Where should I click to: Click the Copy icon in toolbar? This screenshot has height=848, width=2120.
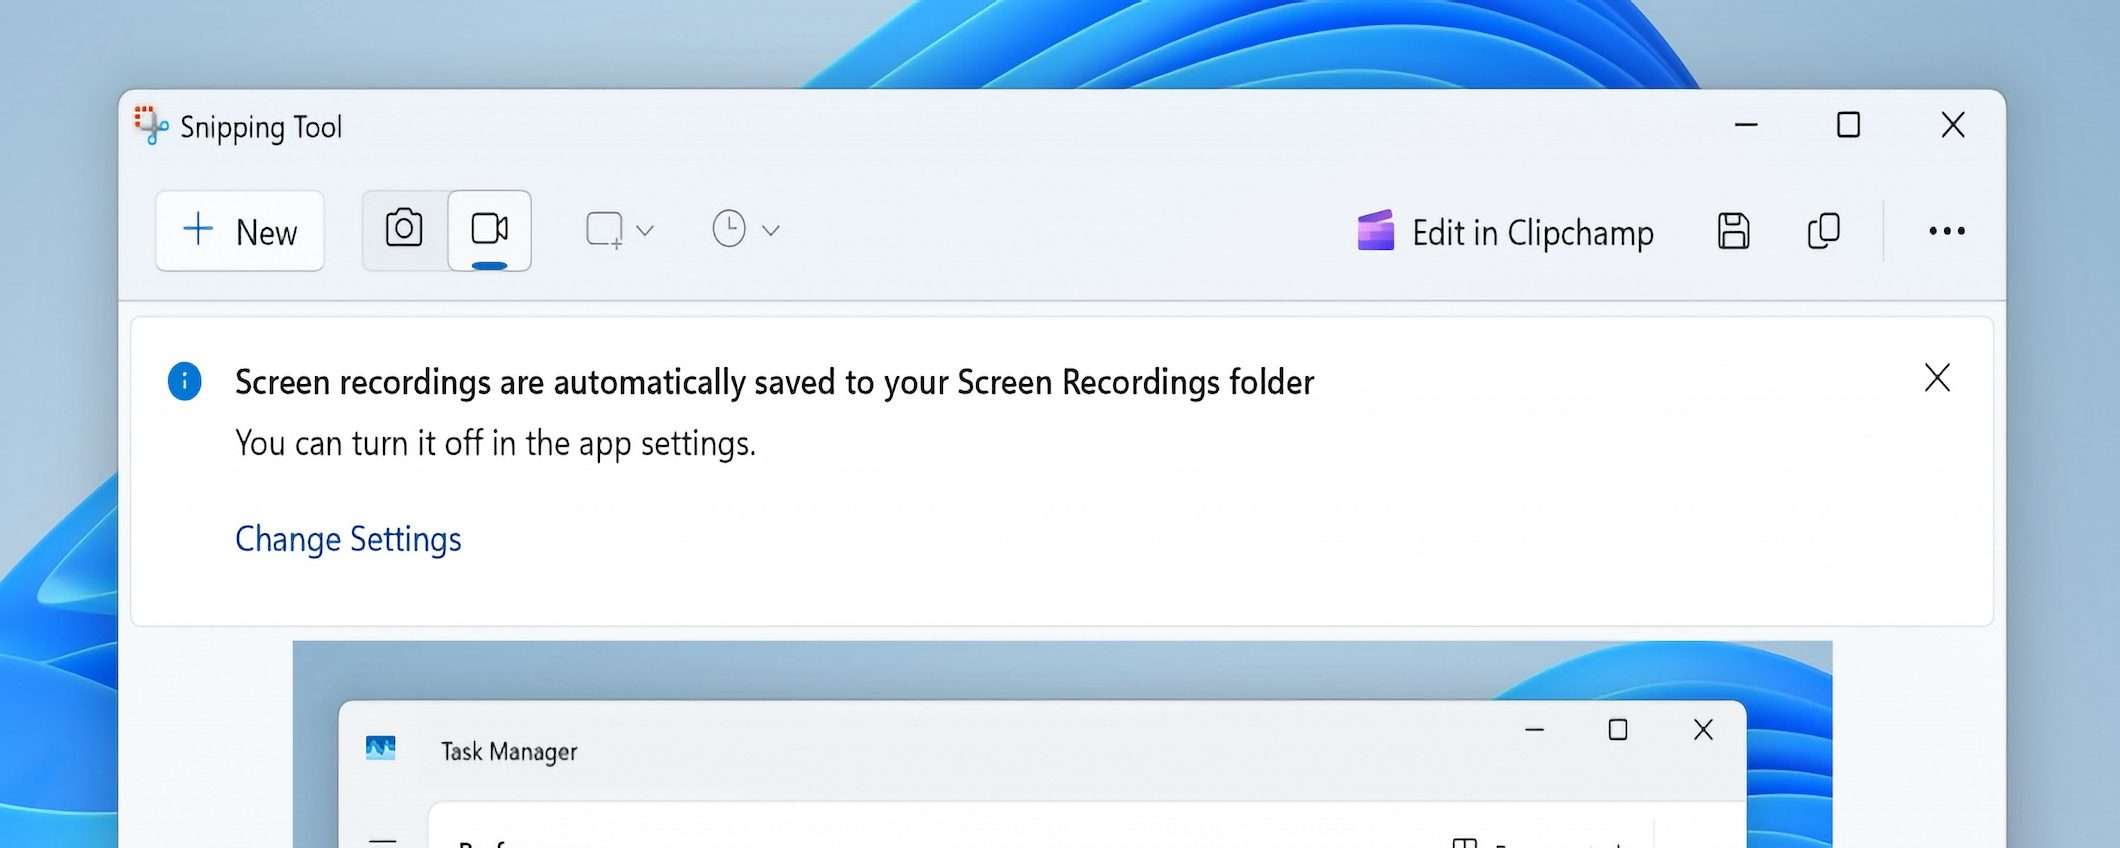point(1824,231)
